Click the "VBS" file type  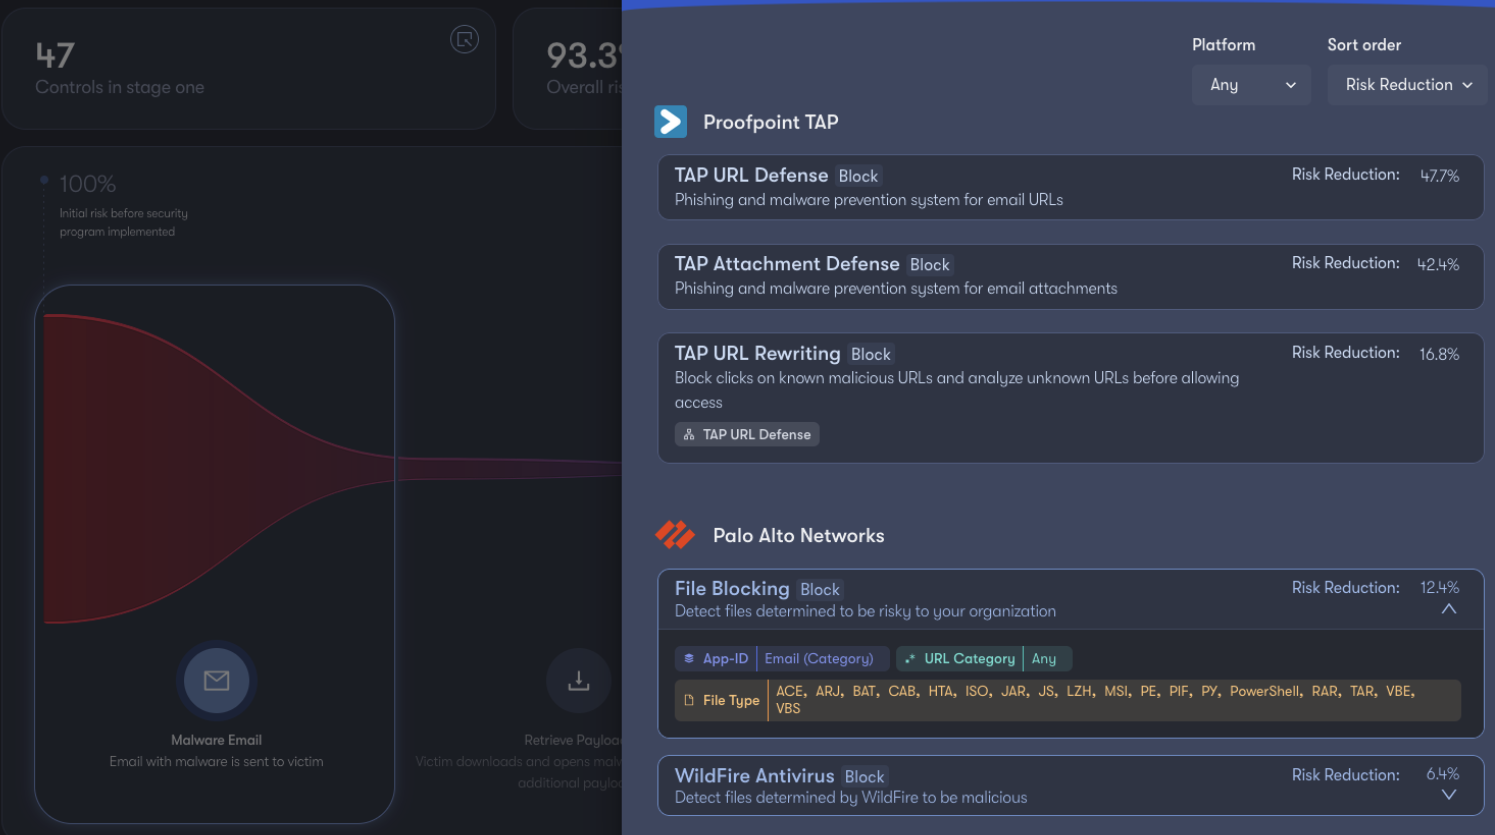pyautogui.click(x=788, y=708)
